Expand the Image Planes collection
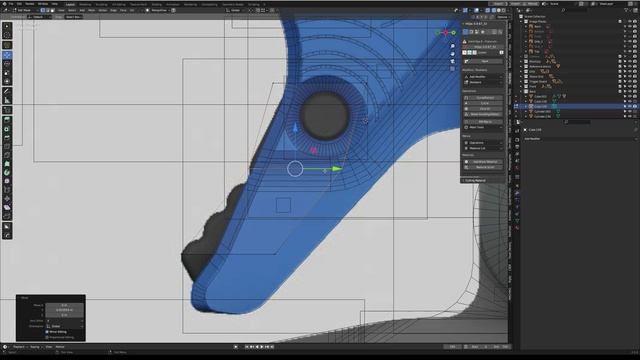Viewport: 640px width, 360px height. click(521, 21)
